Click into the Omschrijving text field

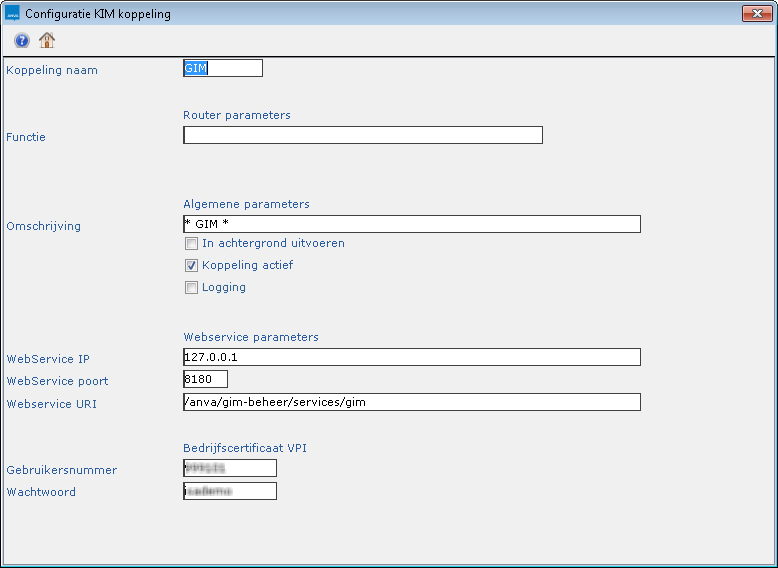411,225
